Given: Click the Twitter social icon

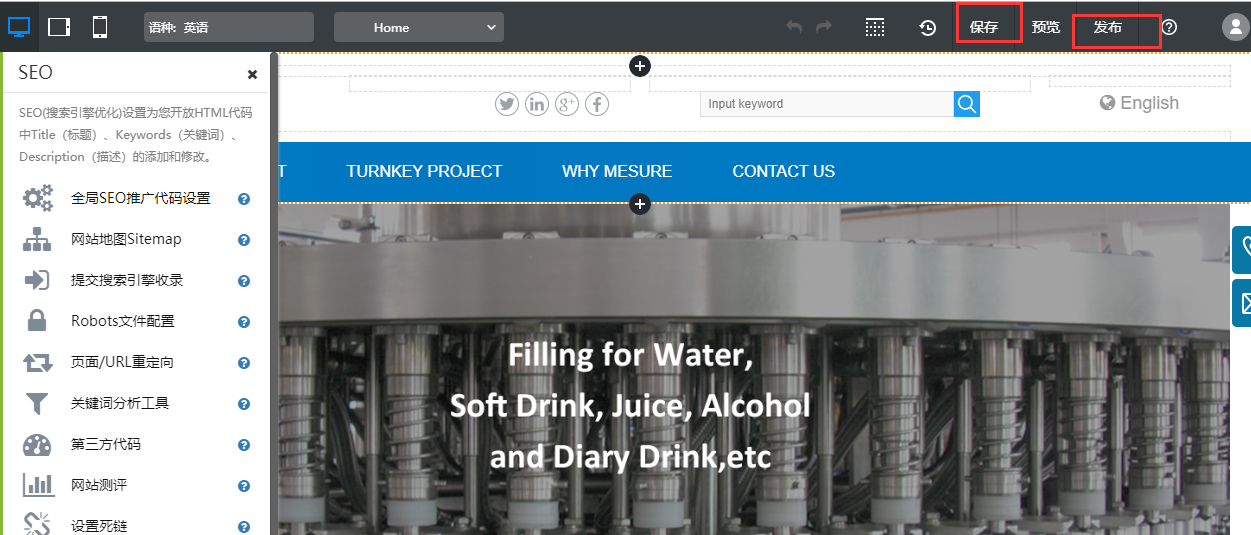Looking at the screenshot, I should click(507, 104).
